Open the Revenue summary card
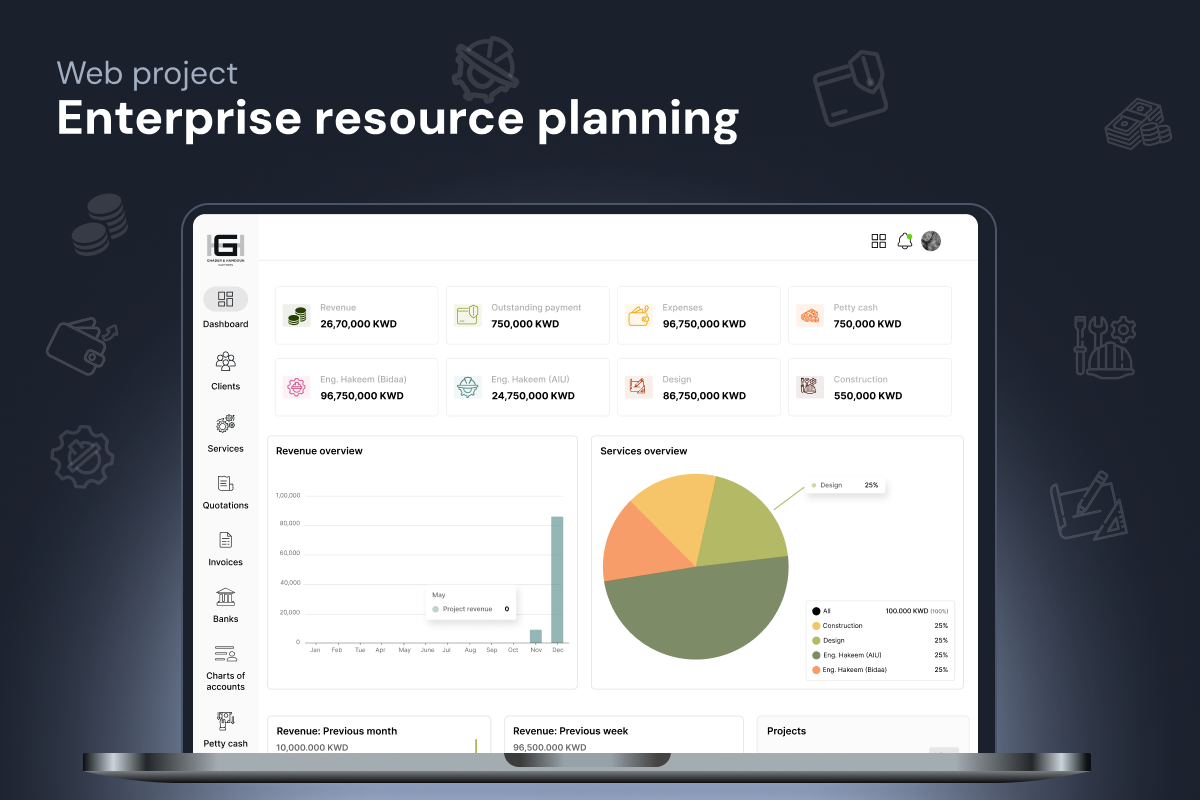The image size is (1200, 800). click(356, 316)
